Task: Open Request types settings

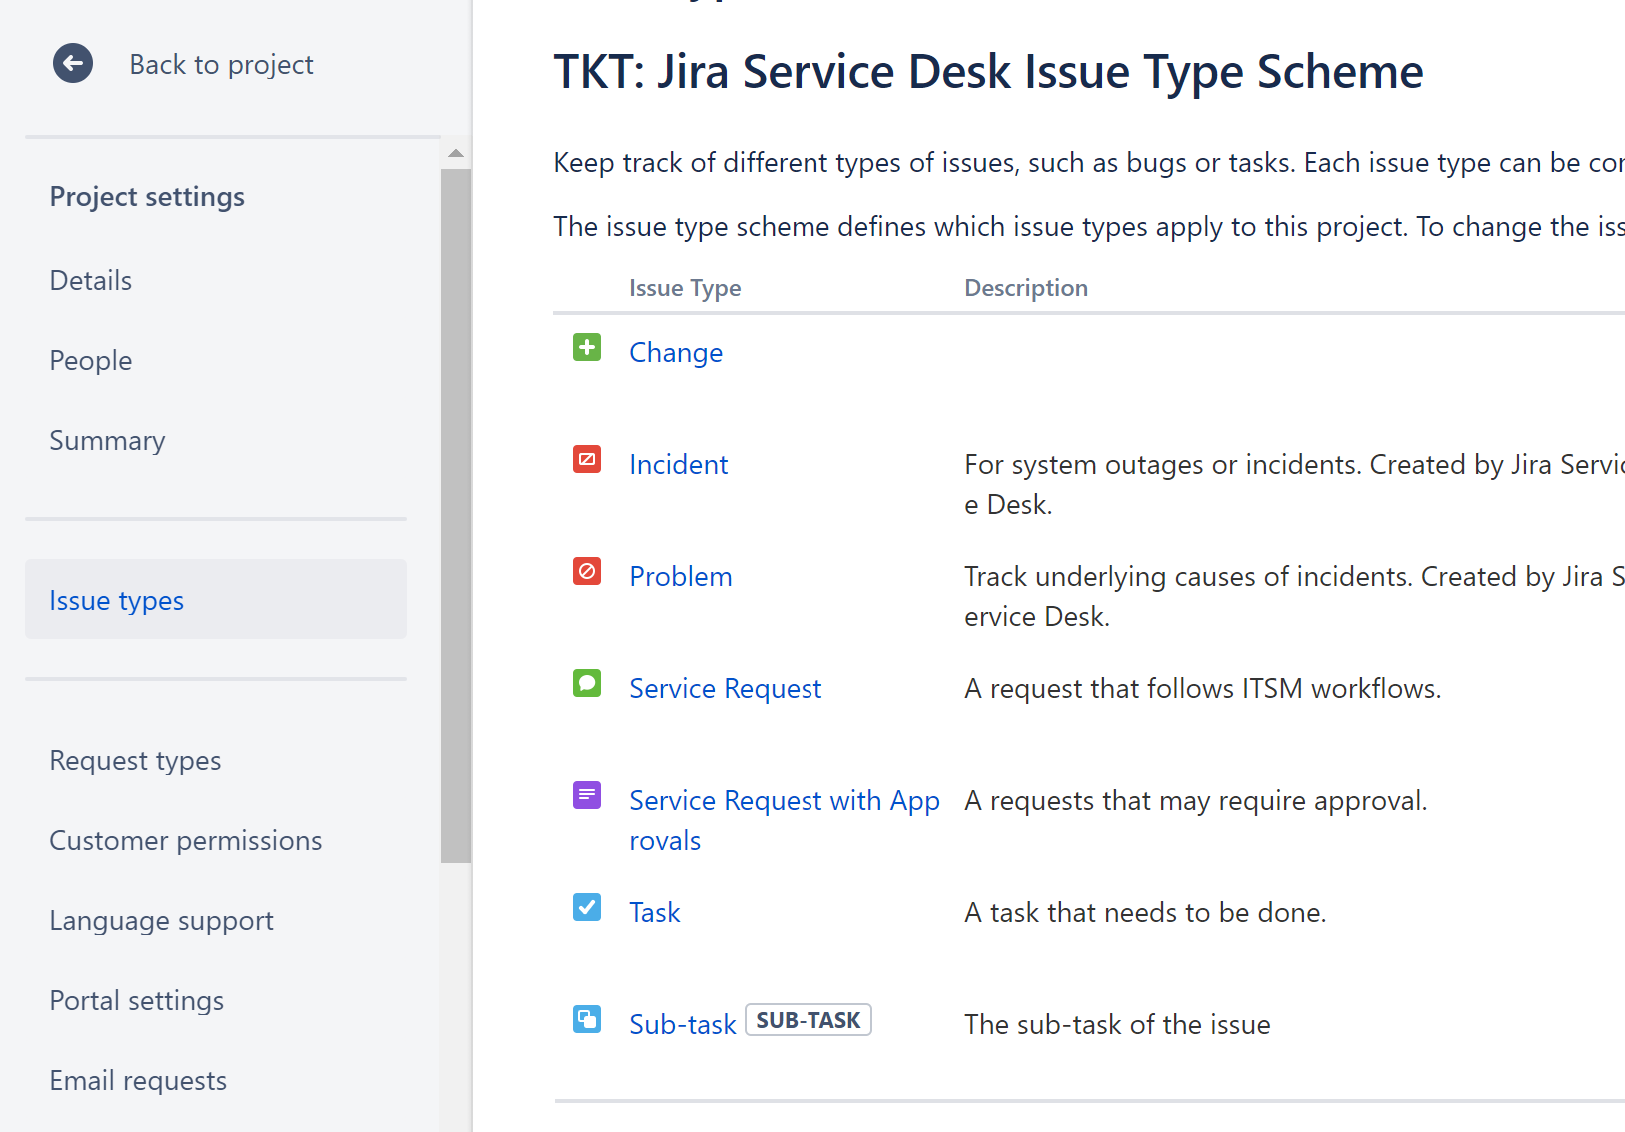Action: pyautogui.click(x=135, y=761)
